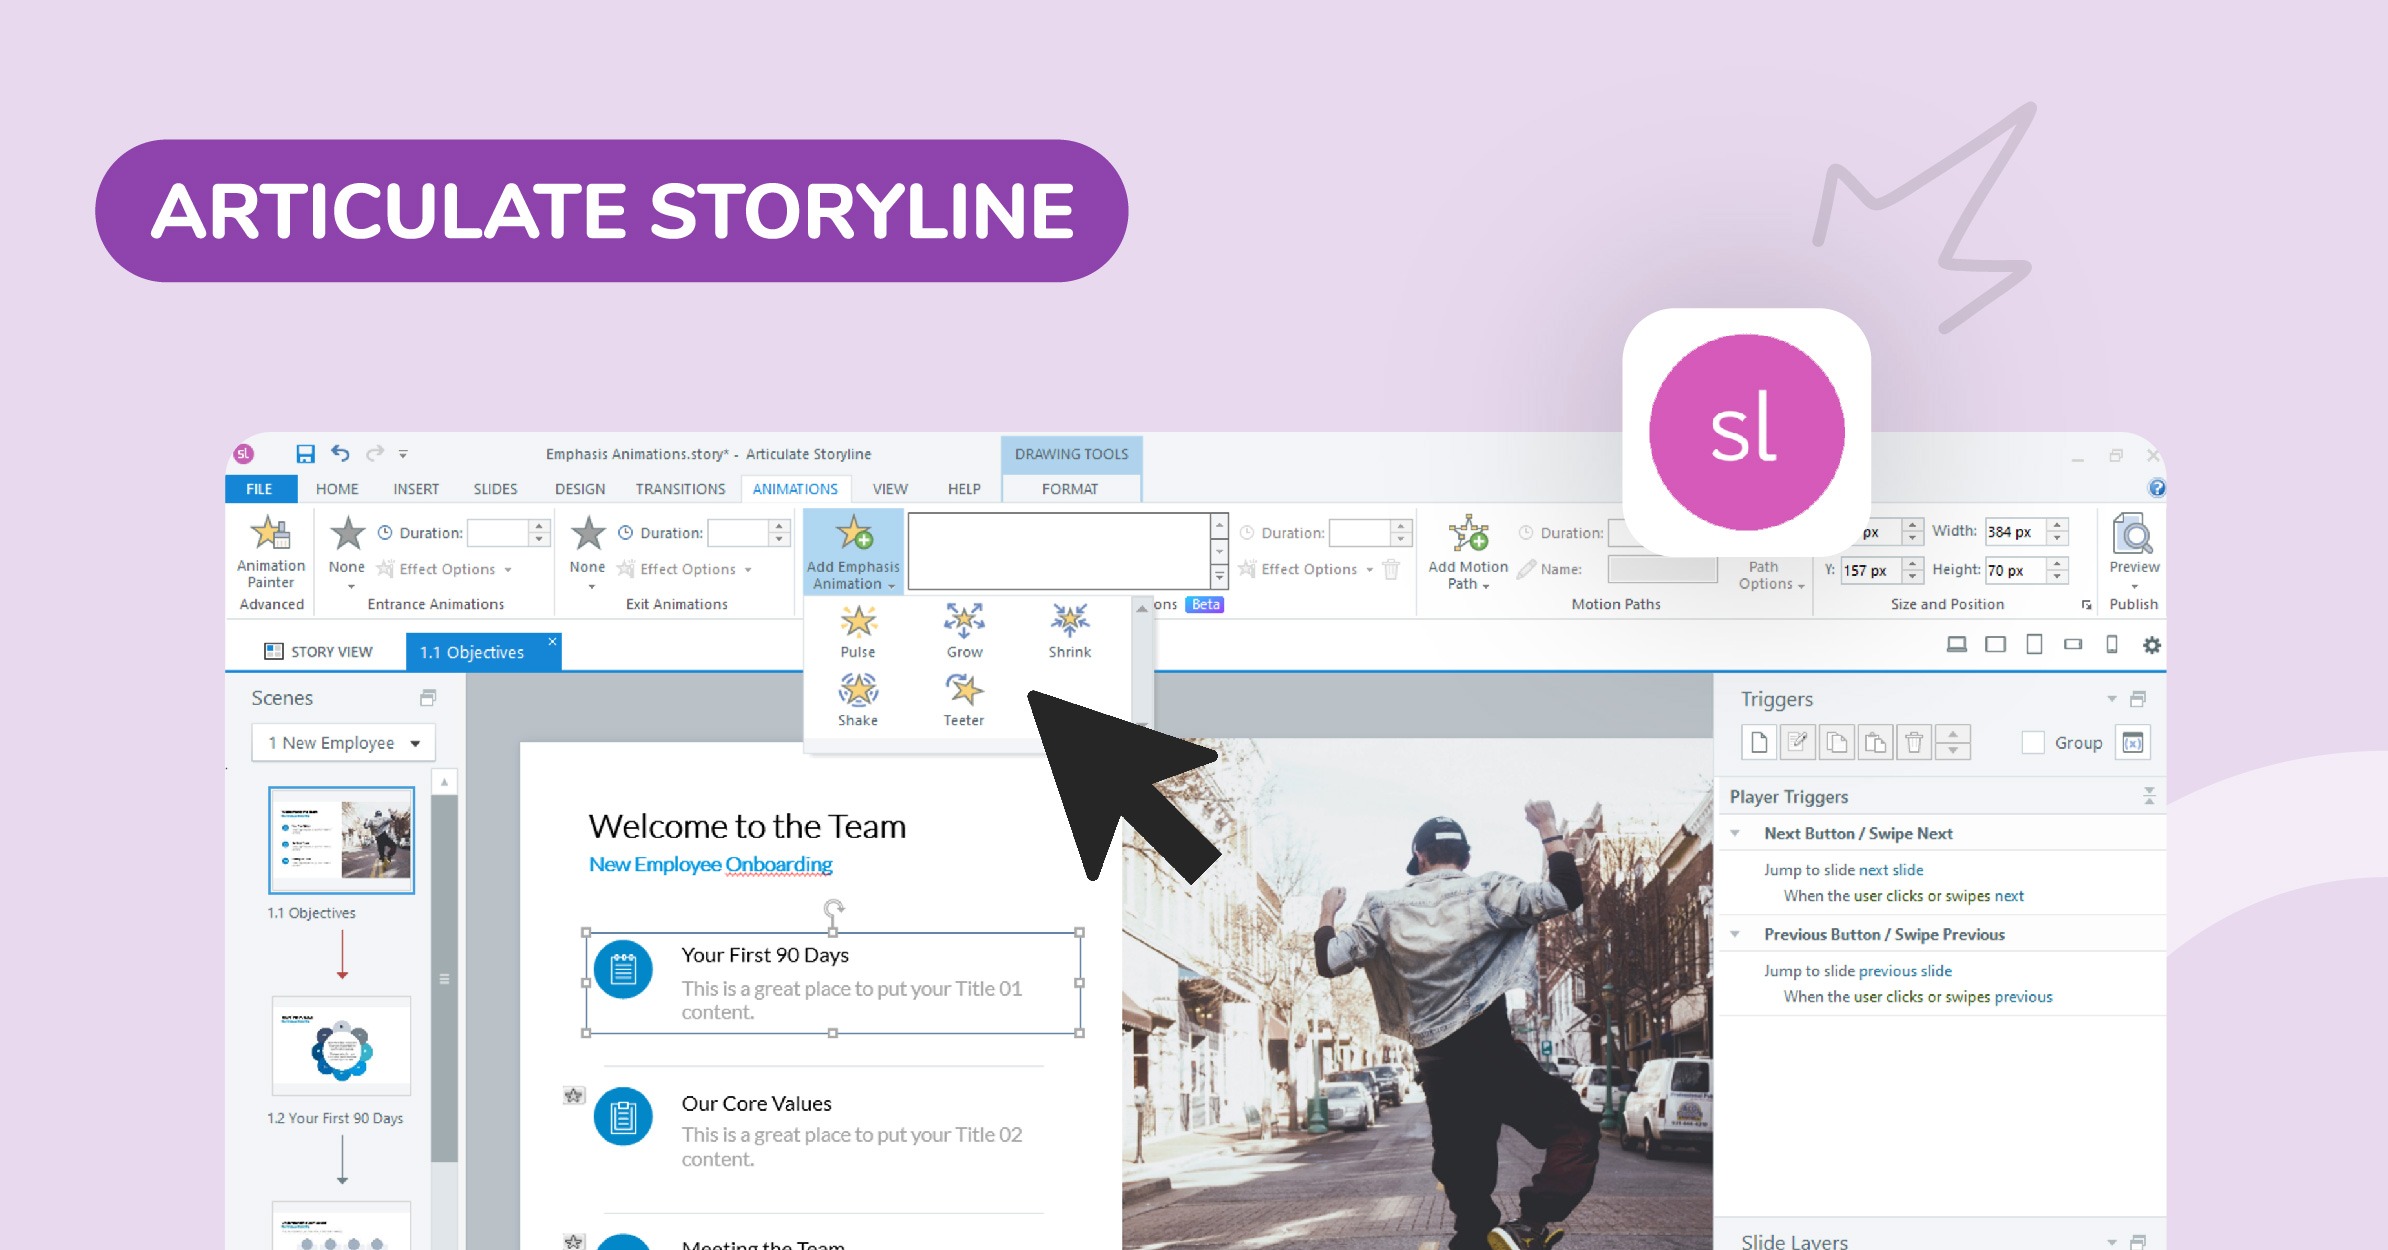2388x1250 pixels.
Task: Enable the Group triggers checkbox
Action: click(2033, 742)
